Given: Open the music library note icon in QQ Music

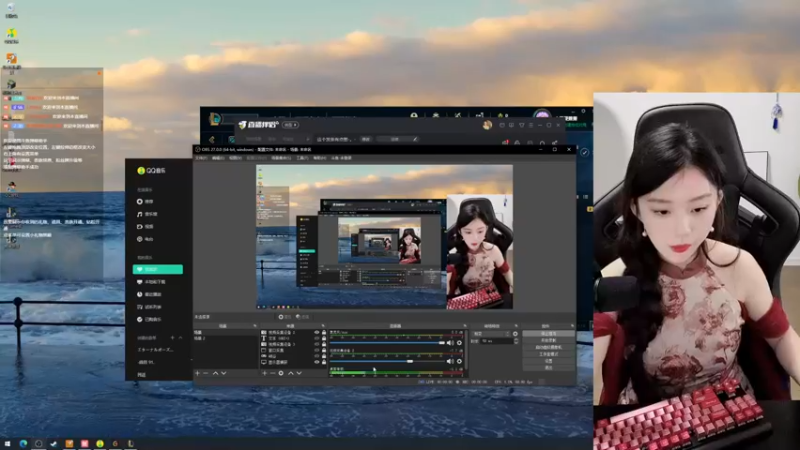Looking at the screenshot, I should [x=147, y=214].
